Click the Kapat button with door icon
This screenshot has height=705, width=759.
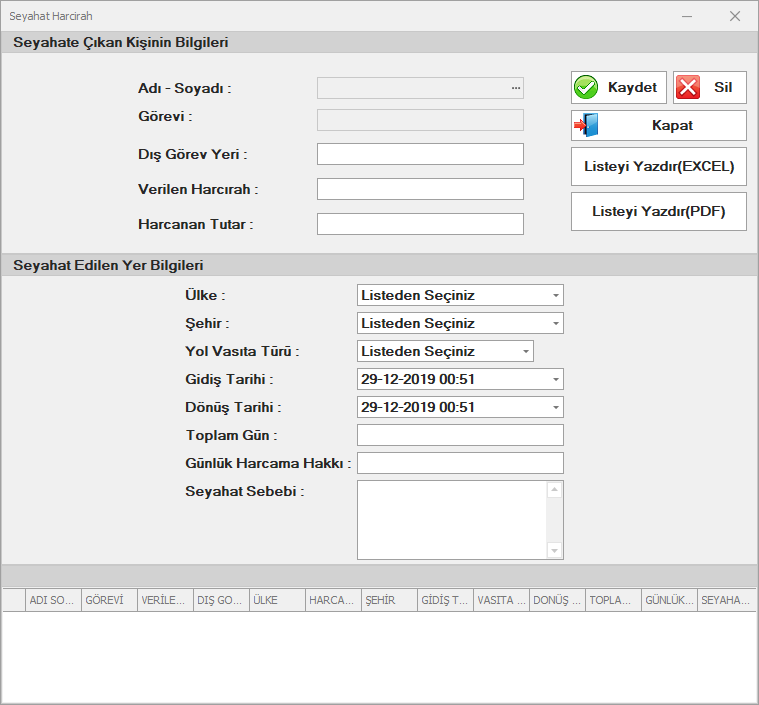(659, 125)
